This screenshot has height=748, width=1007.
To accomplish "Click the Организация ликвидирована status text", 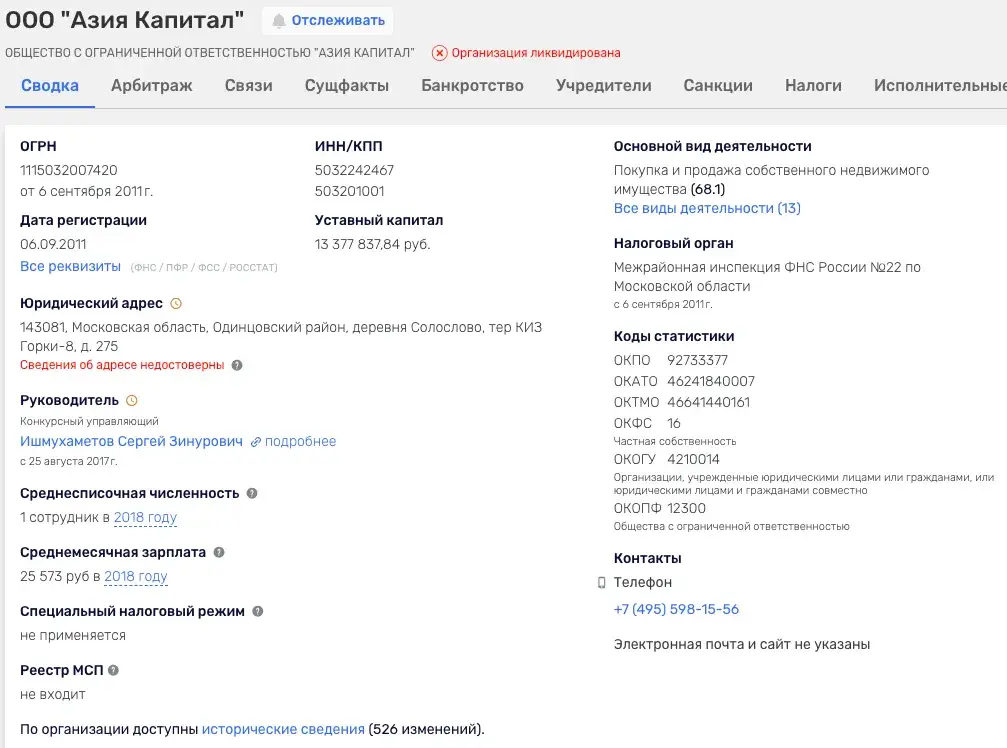I will tap(536, 53).
